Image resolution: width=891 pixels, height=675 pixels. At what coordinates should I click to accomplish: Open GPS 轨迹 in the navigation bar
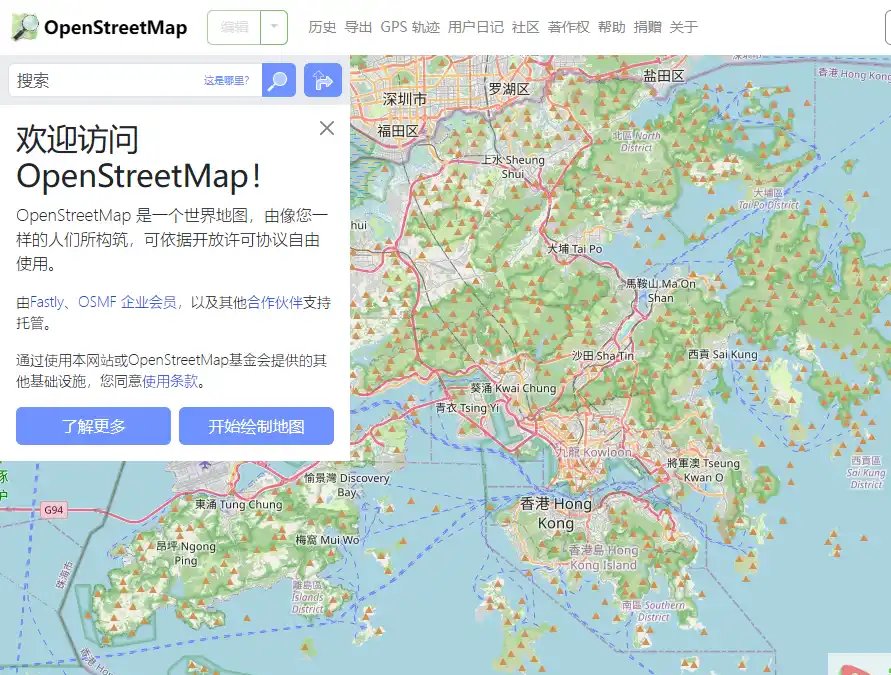[x=410, y=27]
